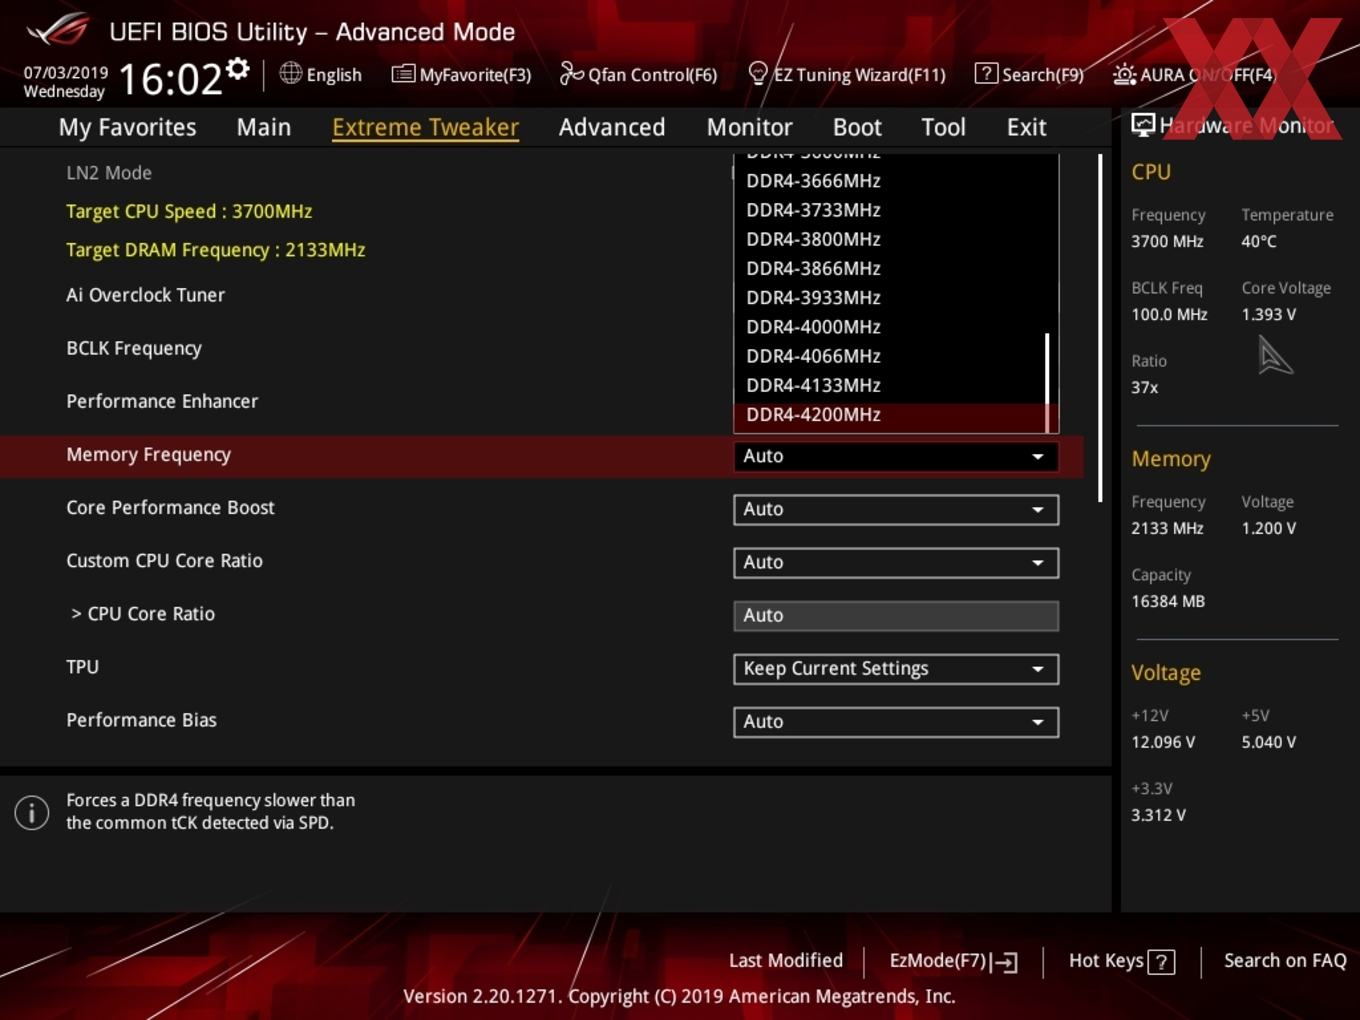Click the EzMode exit arrow icon
The image size is (1360, 1020).
(x=1005, y=962)
